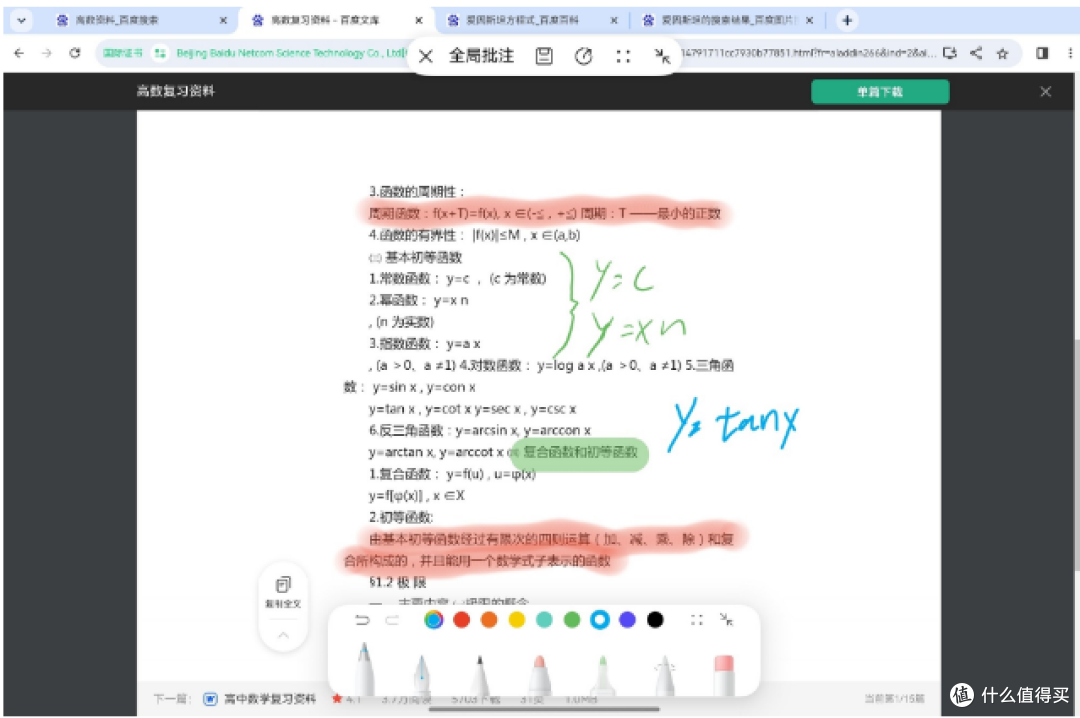Select the pink eraser tool
Screen dimensions: 1080x718
tap(724, 673)
